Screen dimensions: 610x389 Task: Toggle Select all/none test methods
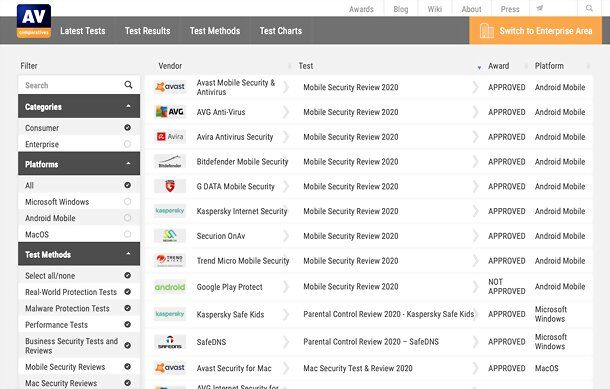pyautogui.click(x=127, y=275)
